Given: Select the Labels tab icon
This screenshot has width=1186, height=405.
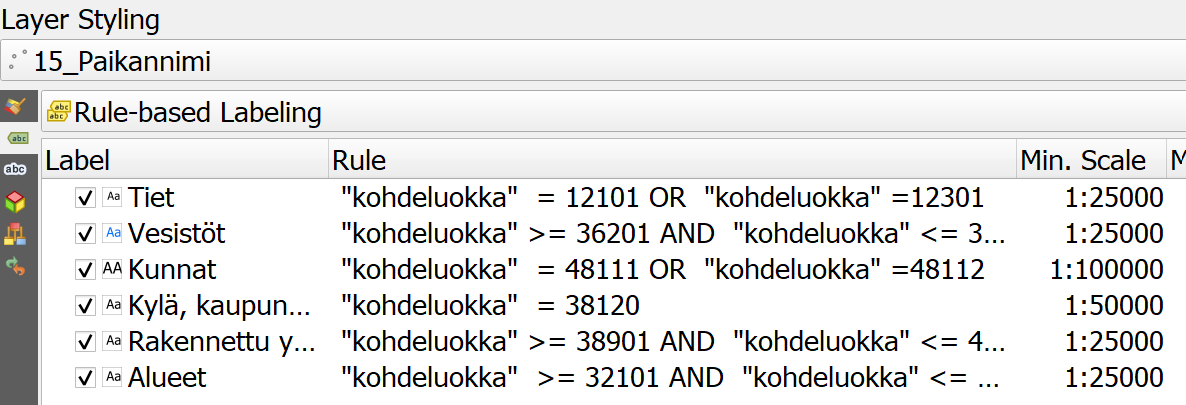Looking at the screenshot, I should [x=16, y=139].
